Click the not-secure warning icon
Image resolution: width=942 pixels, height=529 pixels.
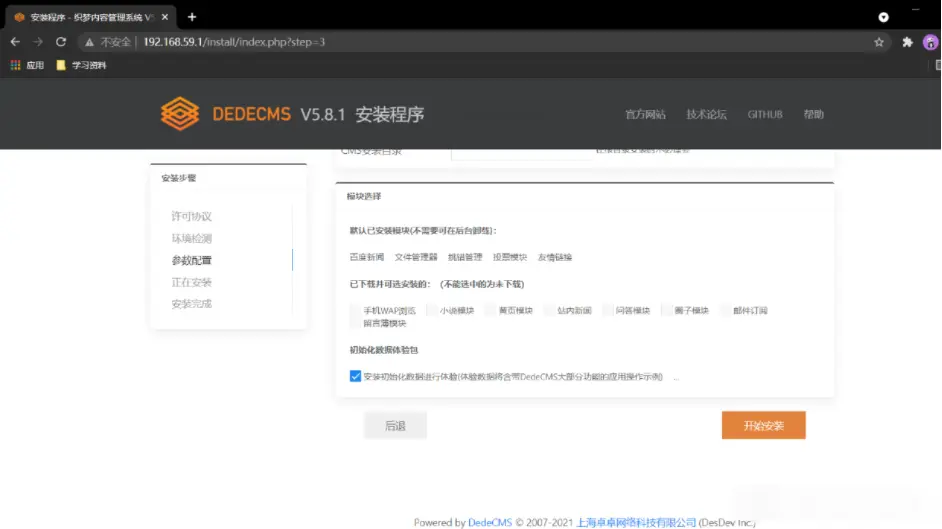(90, 42)
